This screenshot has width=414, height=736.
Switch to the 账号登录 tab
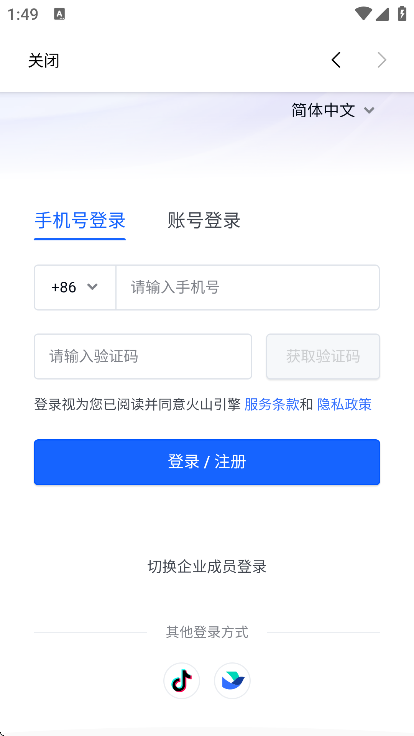click(204, 220)
